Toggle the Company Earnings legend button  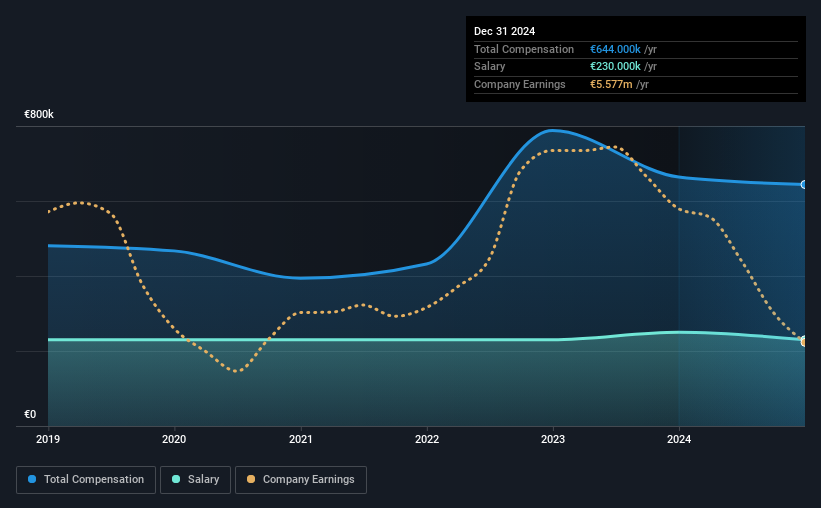(301, 480)
